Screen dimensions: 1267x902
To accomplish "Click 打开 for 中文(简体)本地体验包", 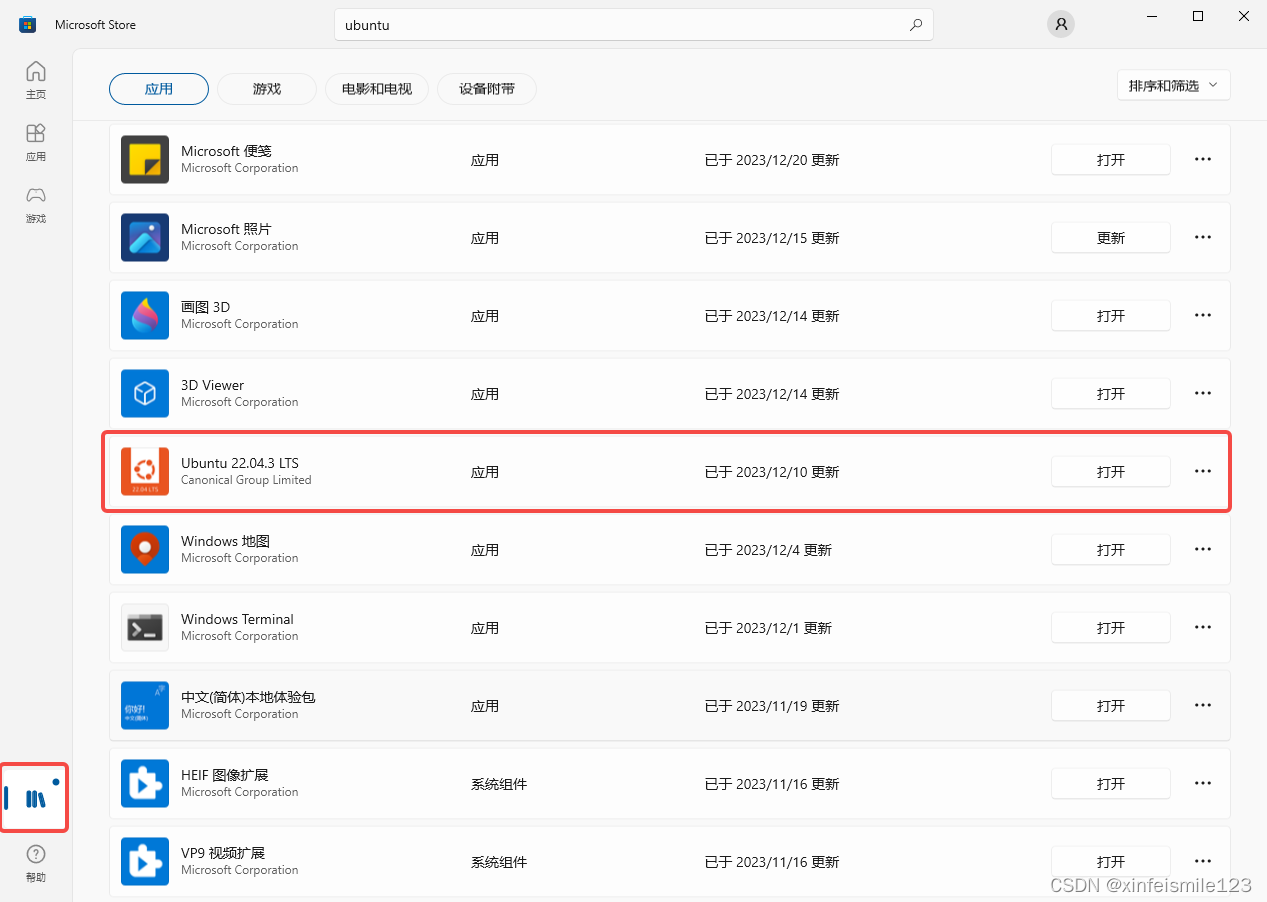I will point(1111,706).
